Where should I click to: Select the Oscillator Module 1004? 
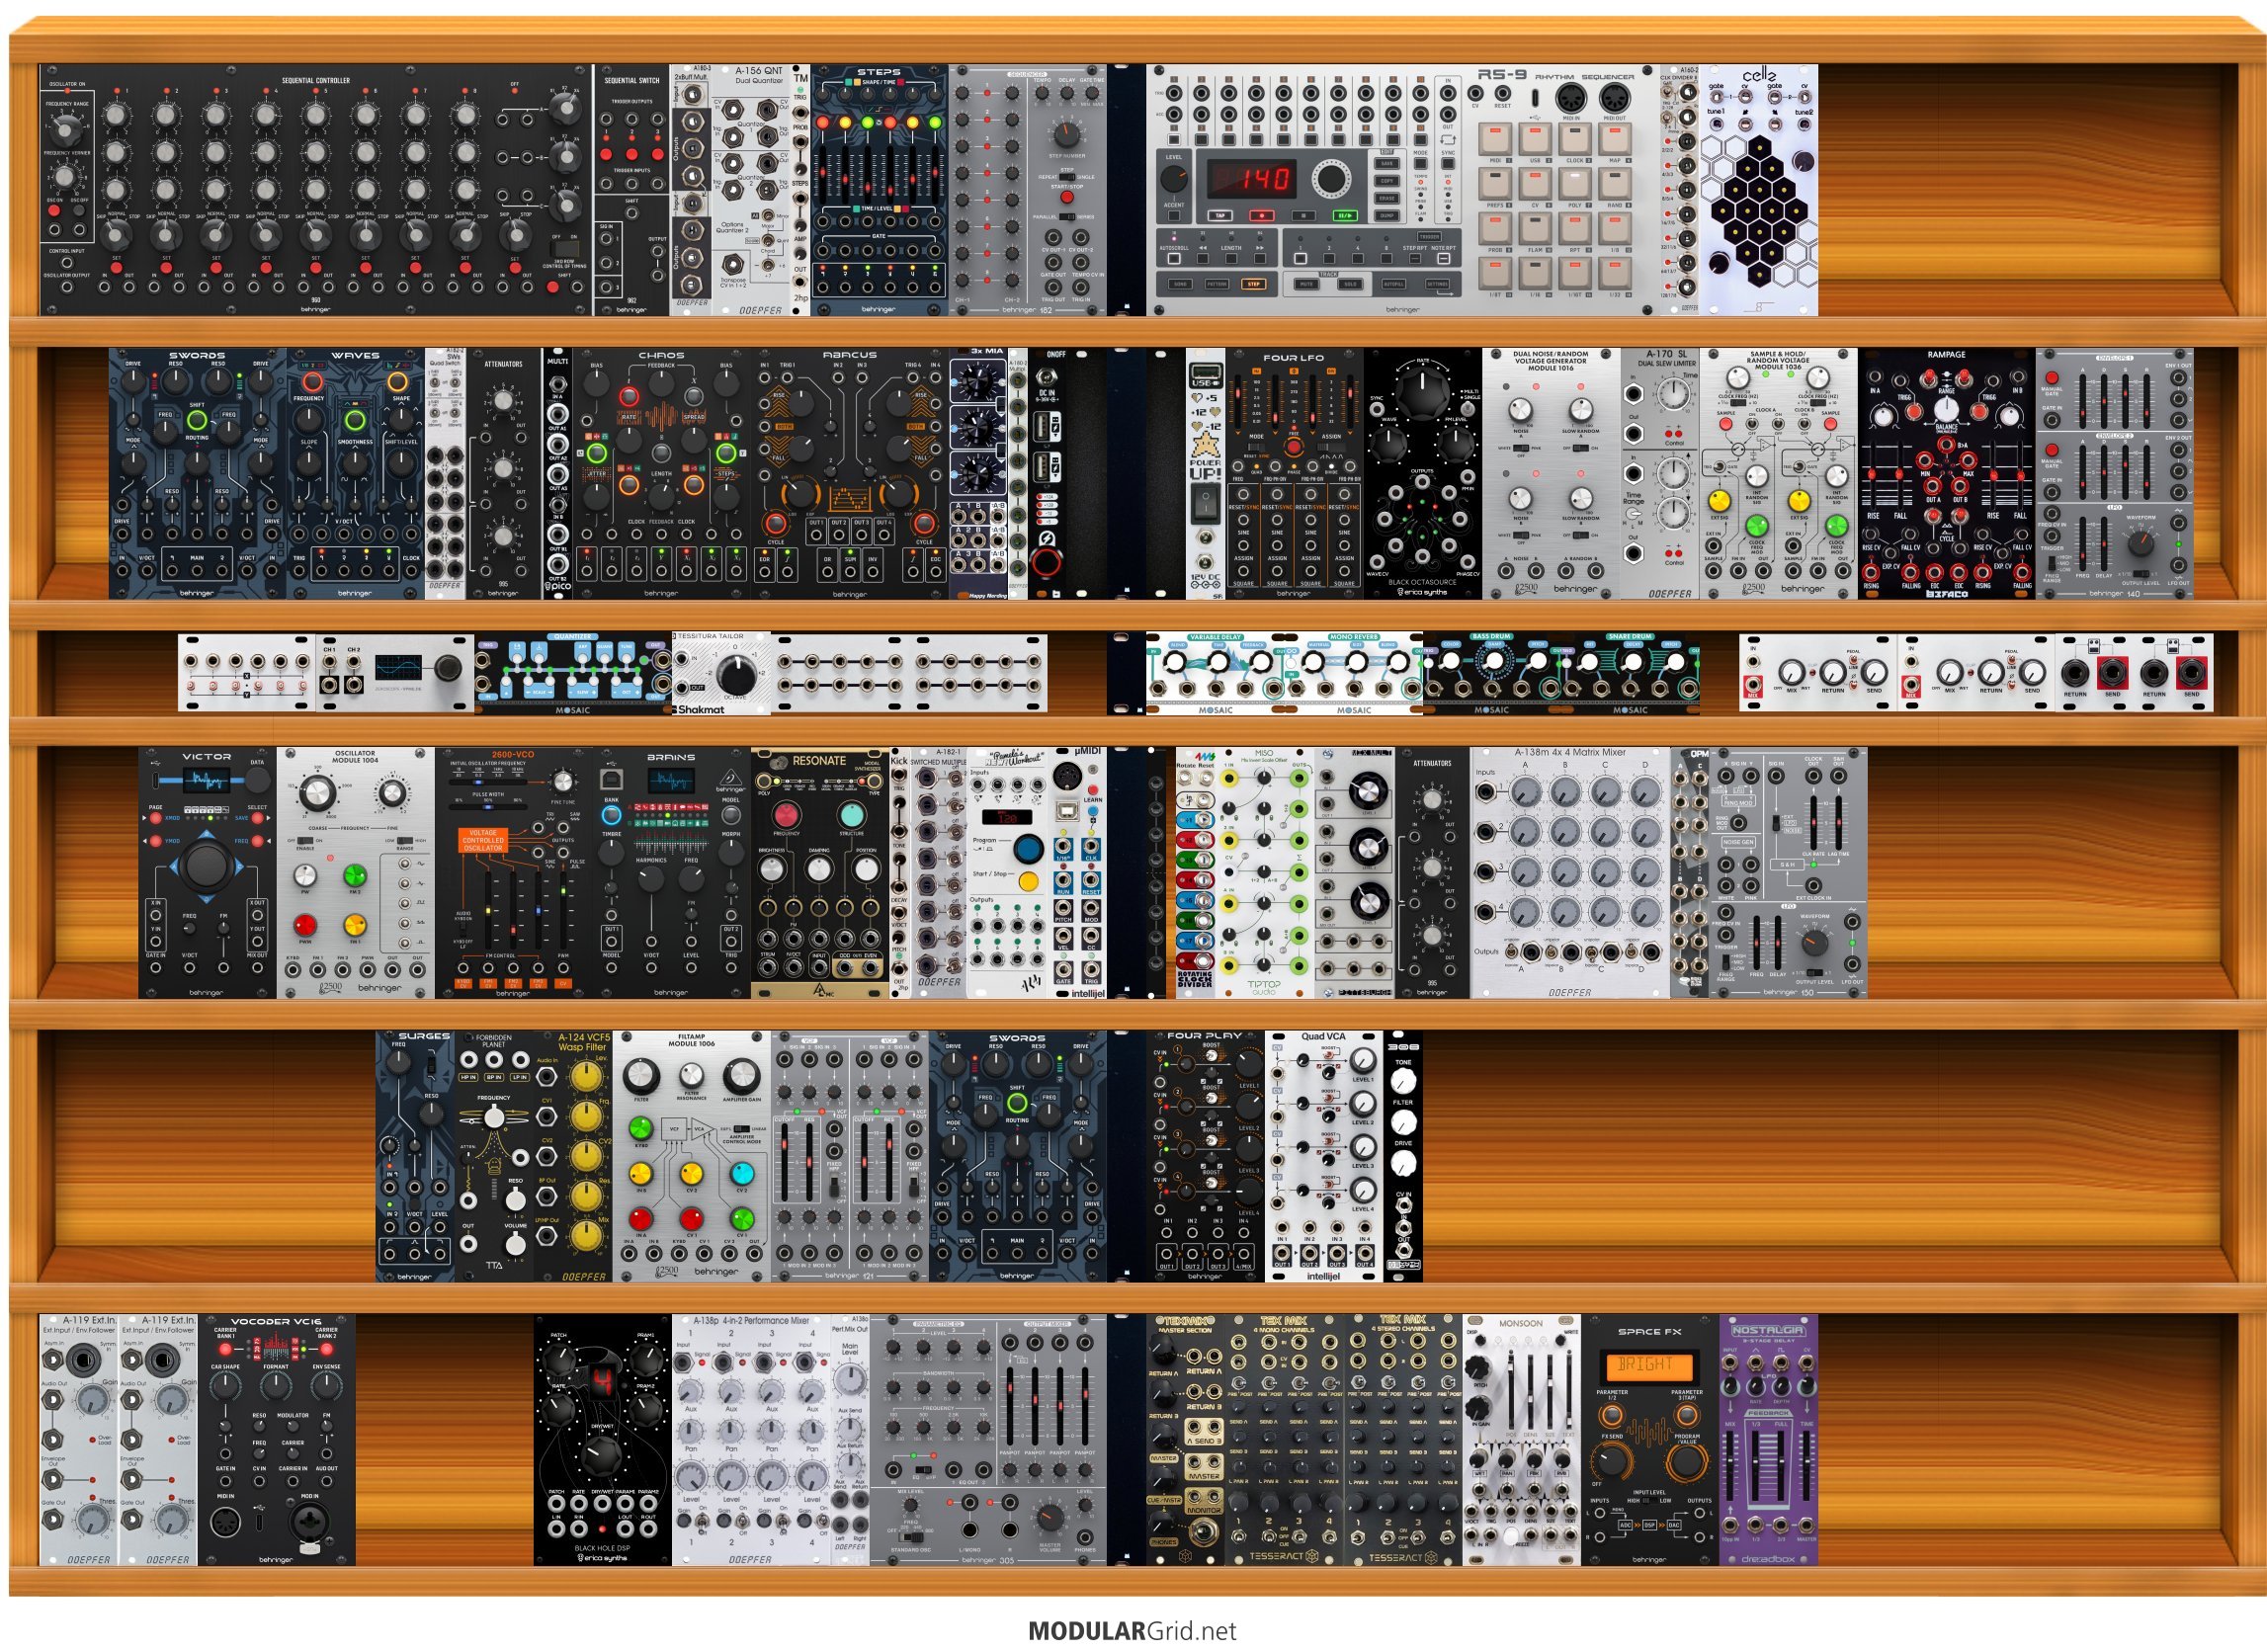[355, 872]
